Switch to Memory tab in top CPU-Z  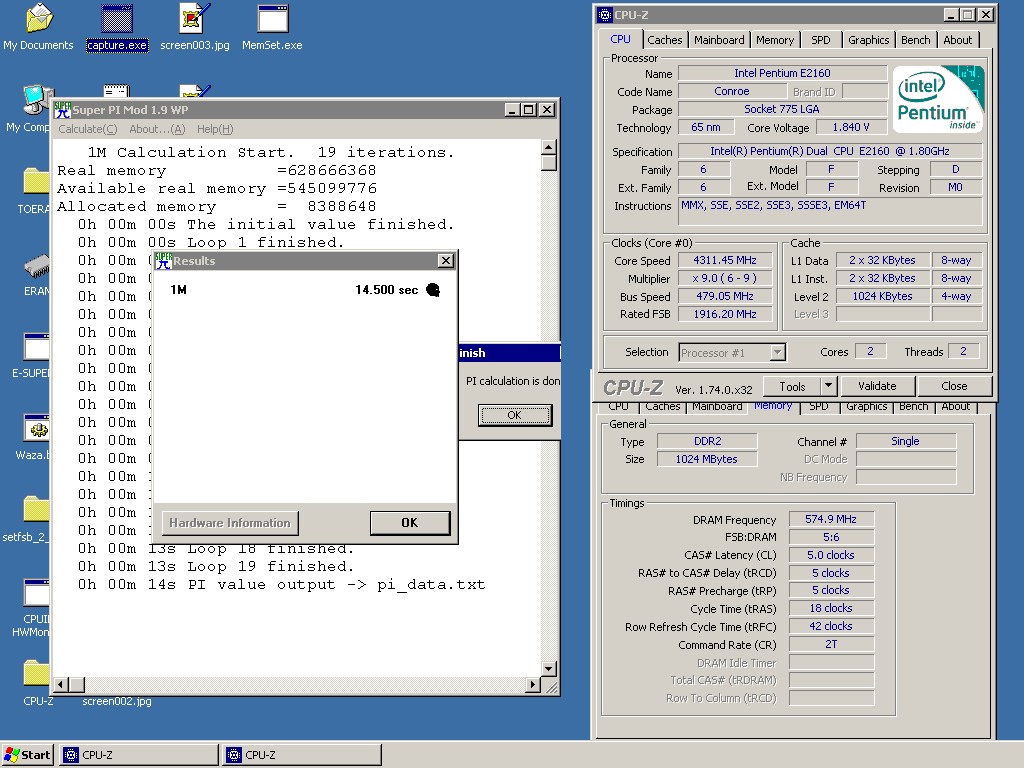tap(775, 40)
